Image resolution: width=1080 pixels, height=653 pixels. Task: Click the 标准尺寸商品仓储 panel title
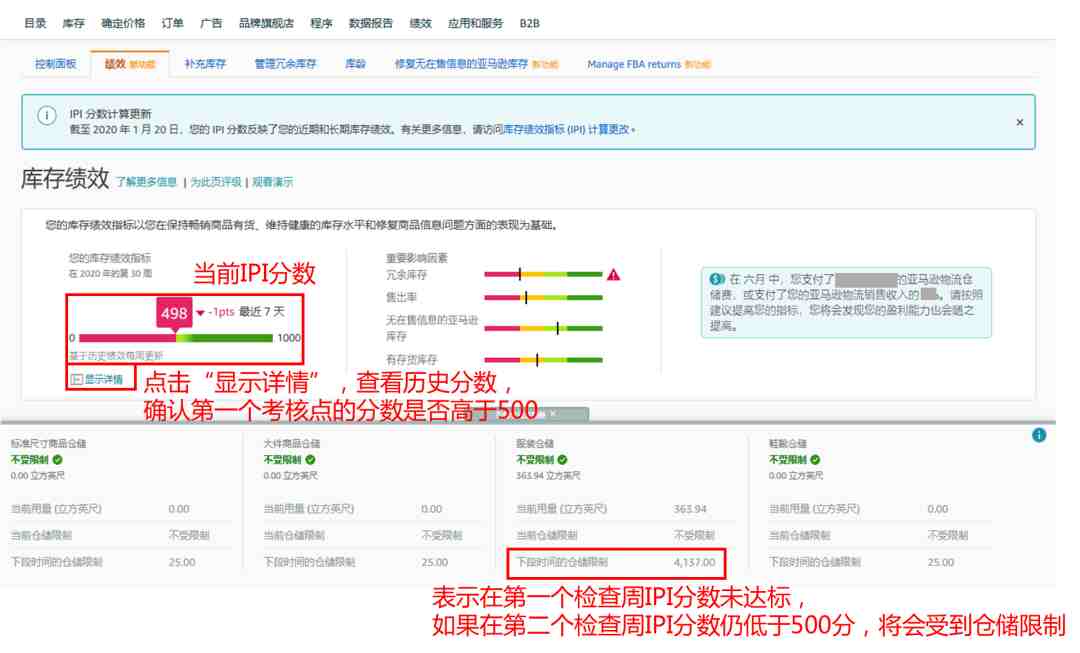coord(48,443)
